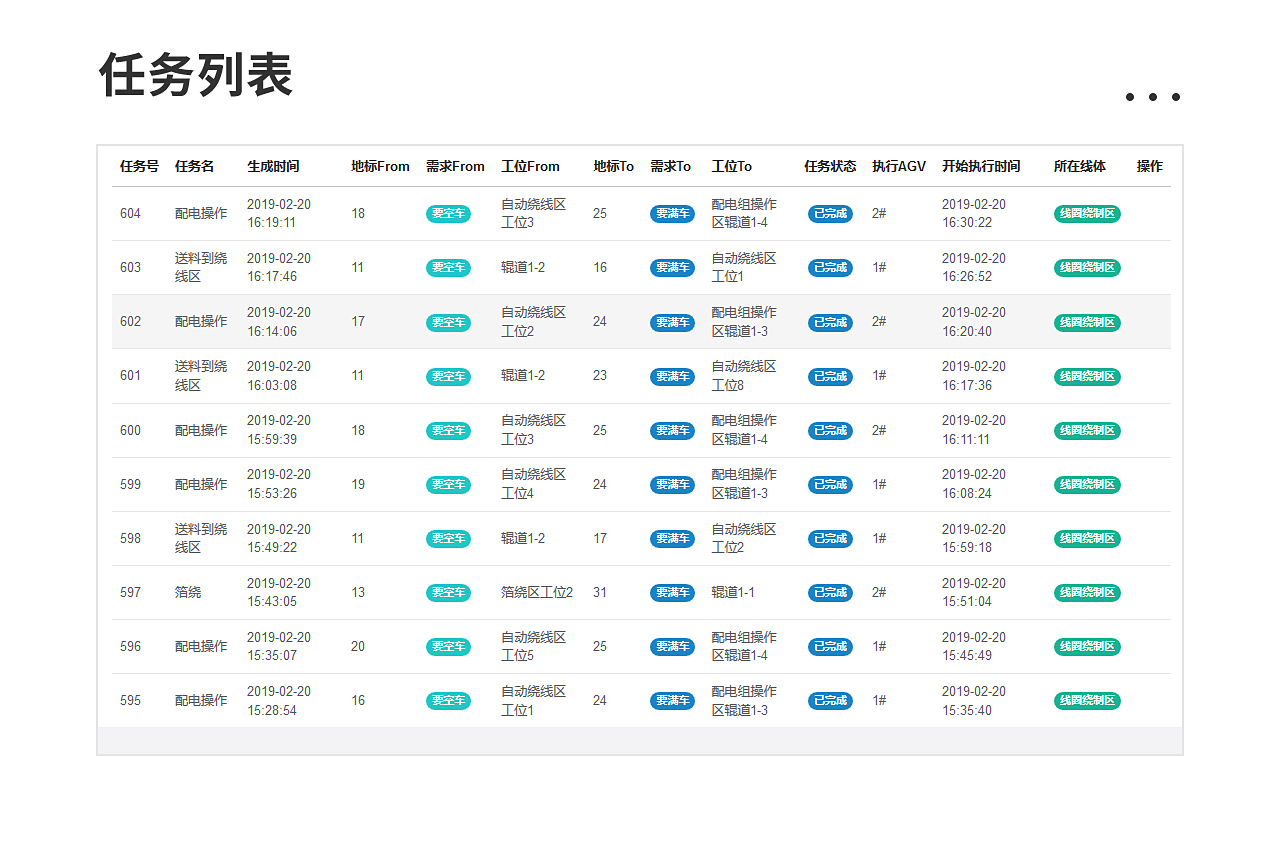The height and width of the screenshot is (866, 1280).
Task: Click the 要满车 badge on task 600
Action: point(671,430)
